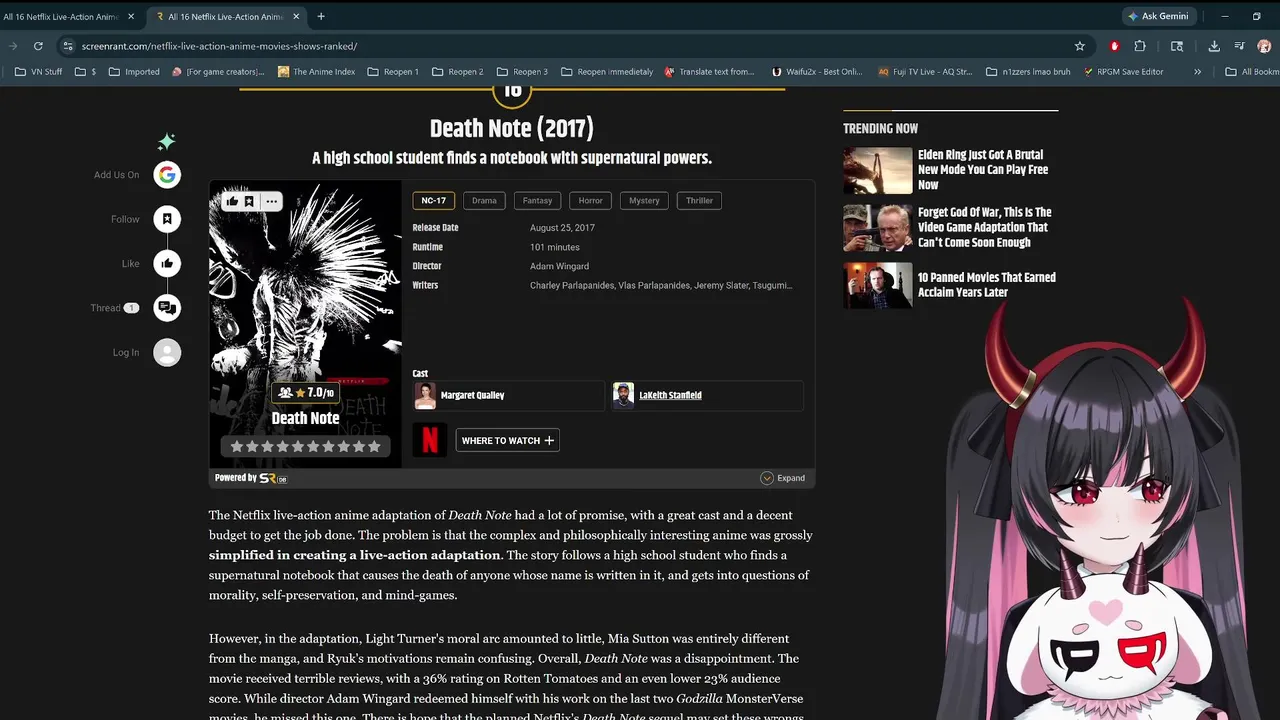
Task: Select the NC-17 rating tag
Action: [433, 201]
